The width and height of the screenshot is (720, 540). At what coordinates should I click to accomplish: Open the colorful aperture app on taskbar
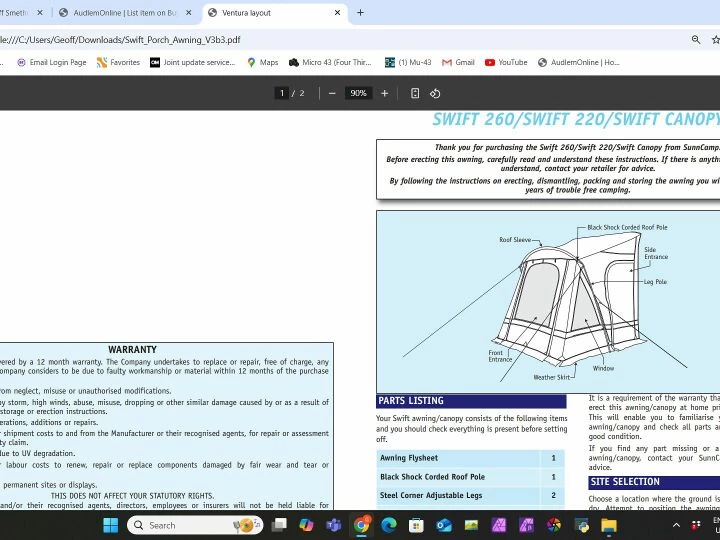coord(554,525)
